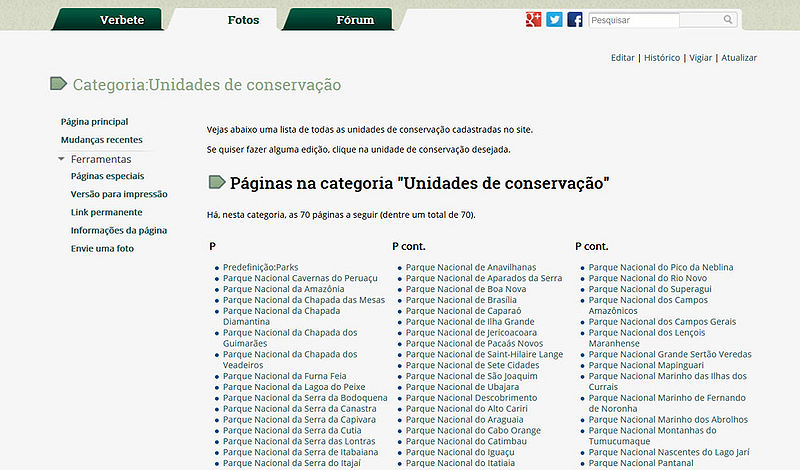This screenshot has height=470, width=800.
Task: Focus the Pesquisar search field
Action: coord(634,20)
